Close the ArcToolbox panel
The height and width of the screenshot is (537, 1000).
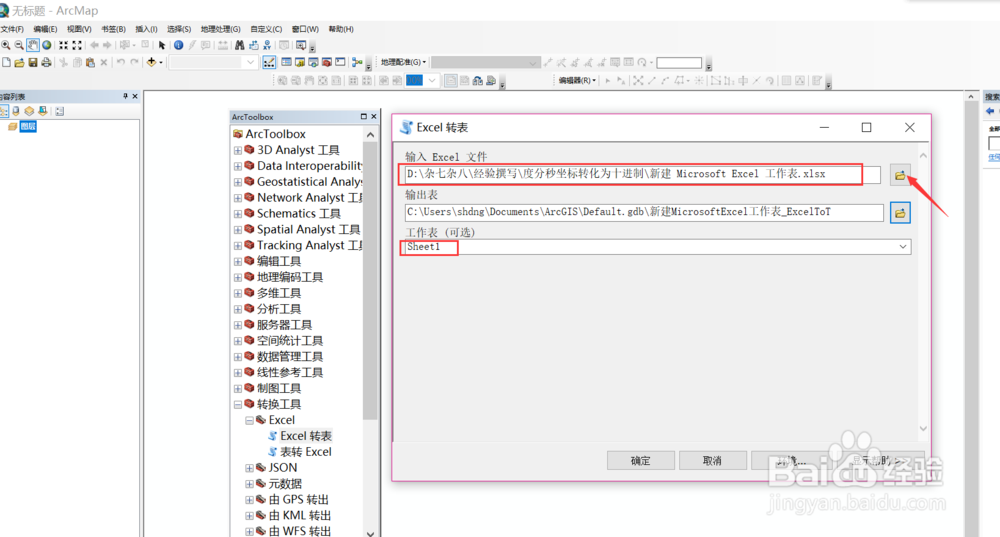point(374,117)
